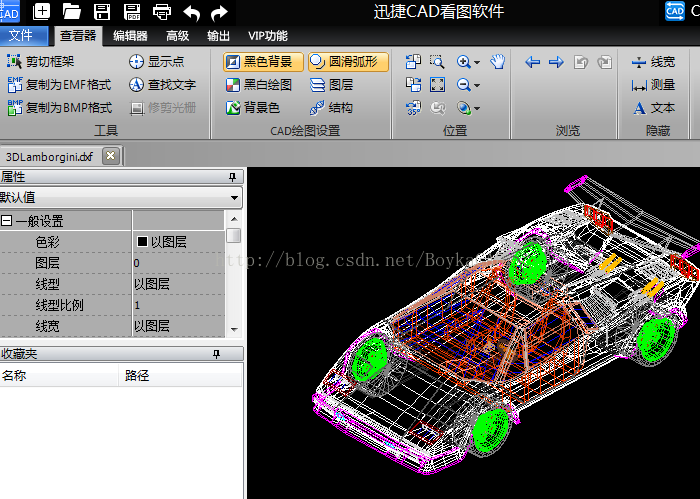Rotate view counterclockwise icon in 位置 group
Viewport: 700px width, 499px height.
413,62
